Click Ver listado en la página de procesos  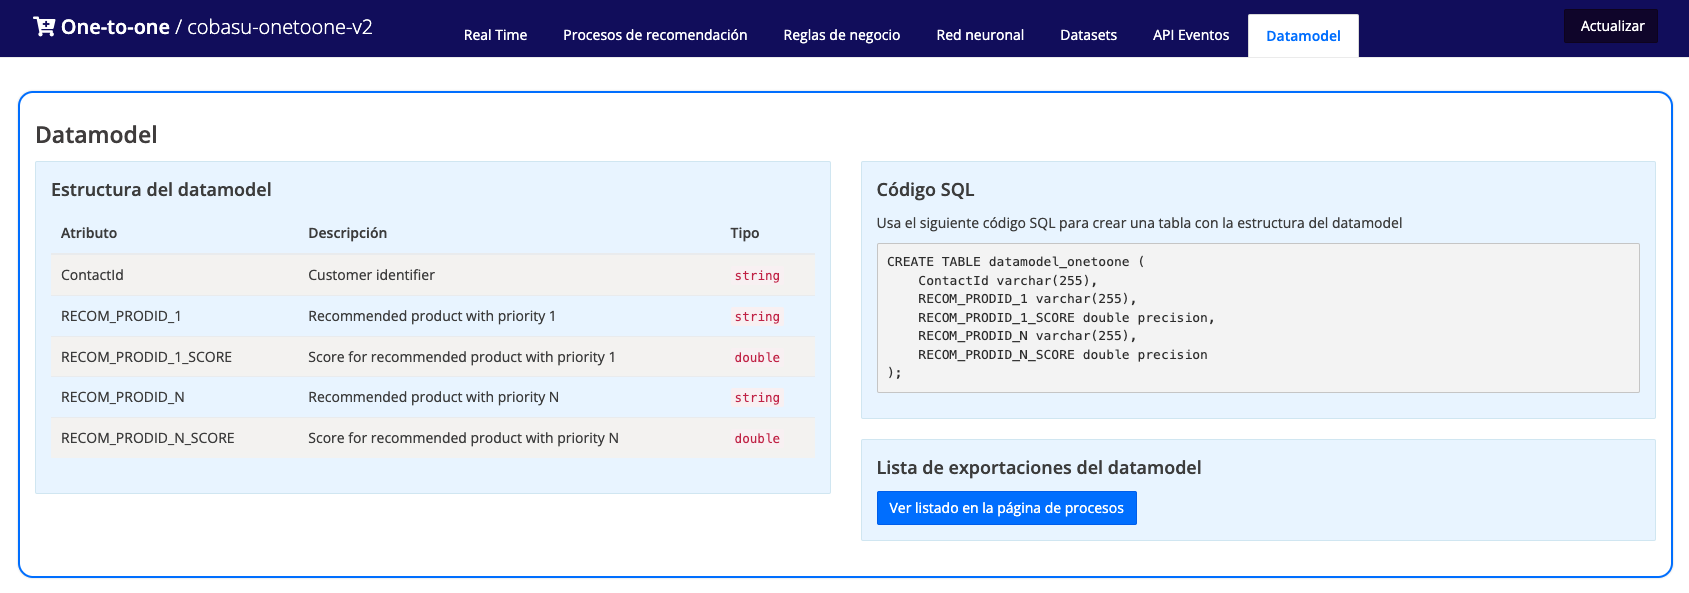[1006, 508]
